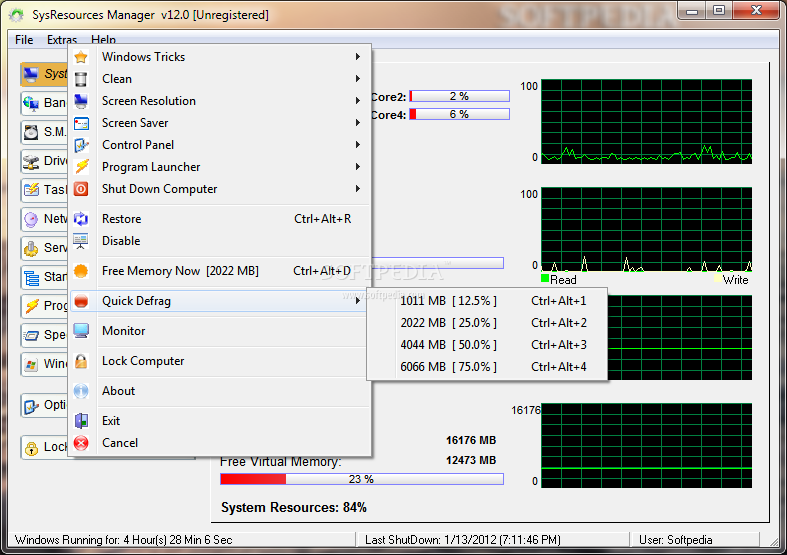
Task: Click the Read/Write disk activity graph
Action: [646, 229]
